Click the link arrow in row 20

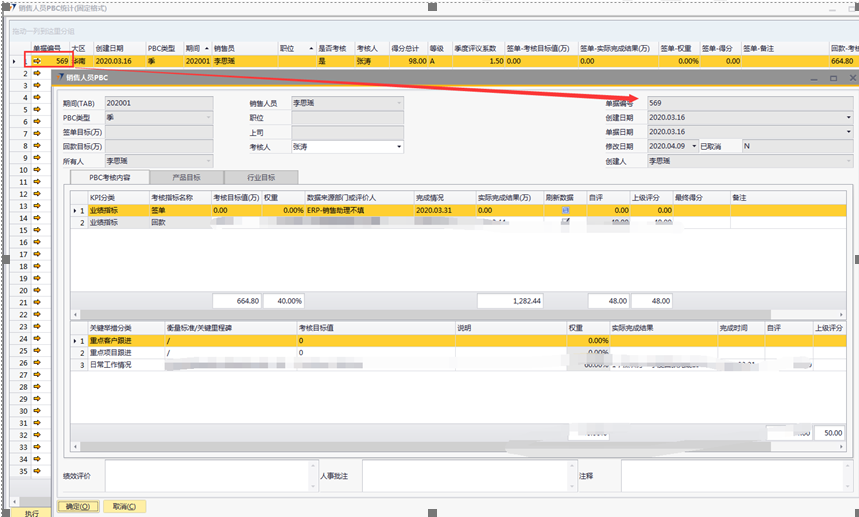click(37, 290)
